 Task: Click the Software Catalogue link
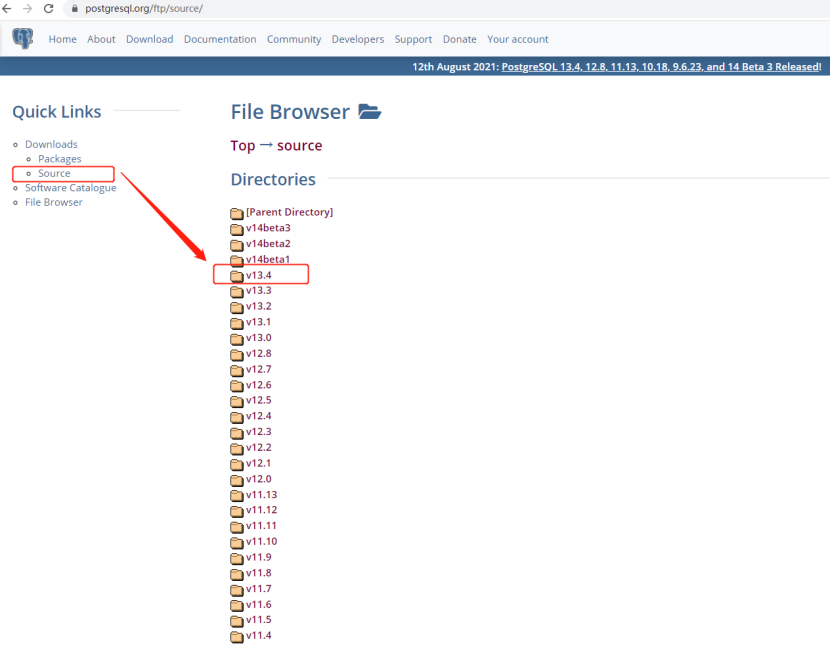point(70,188)
